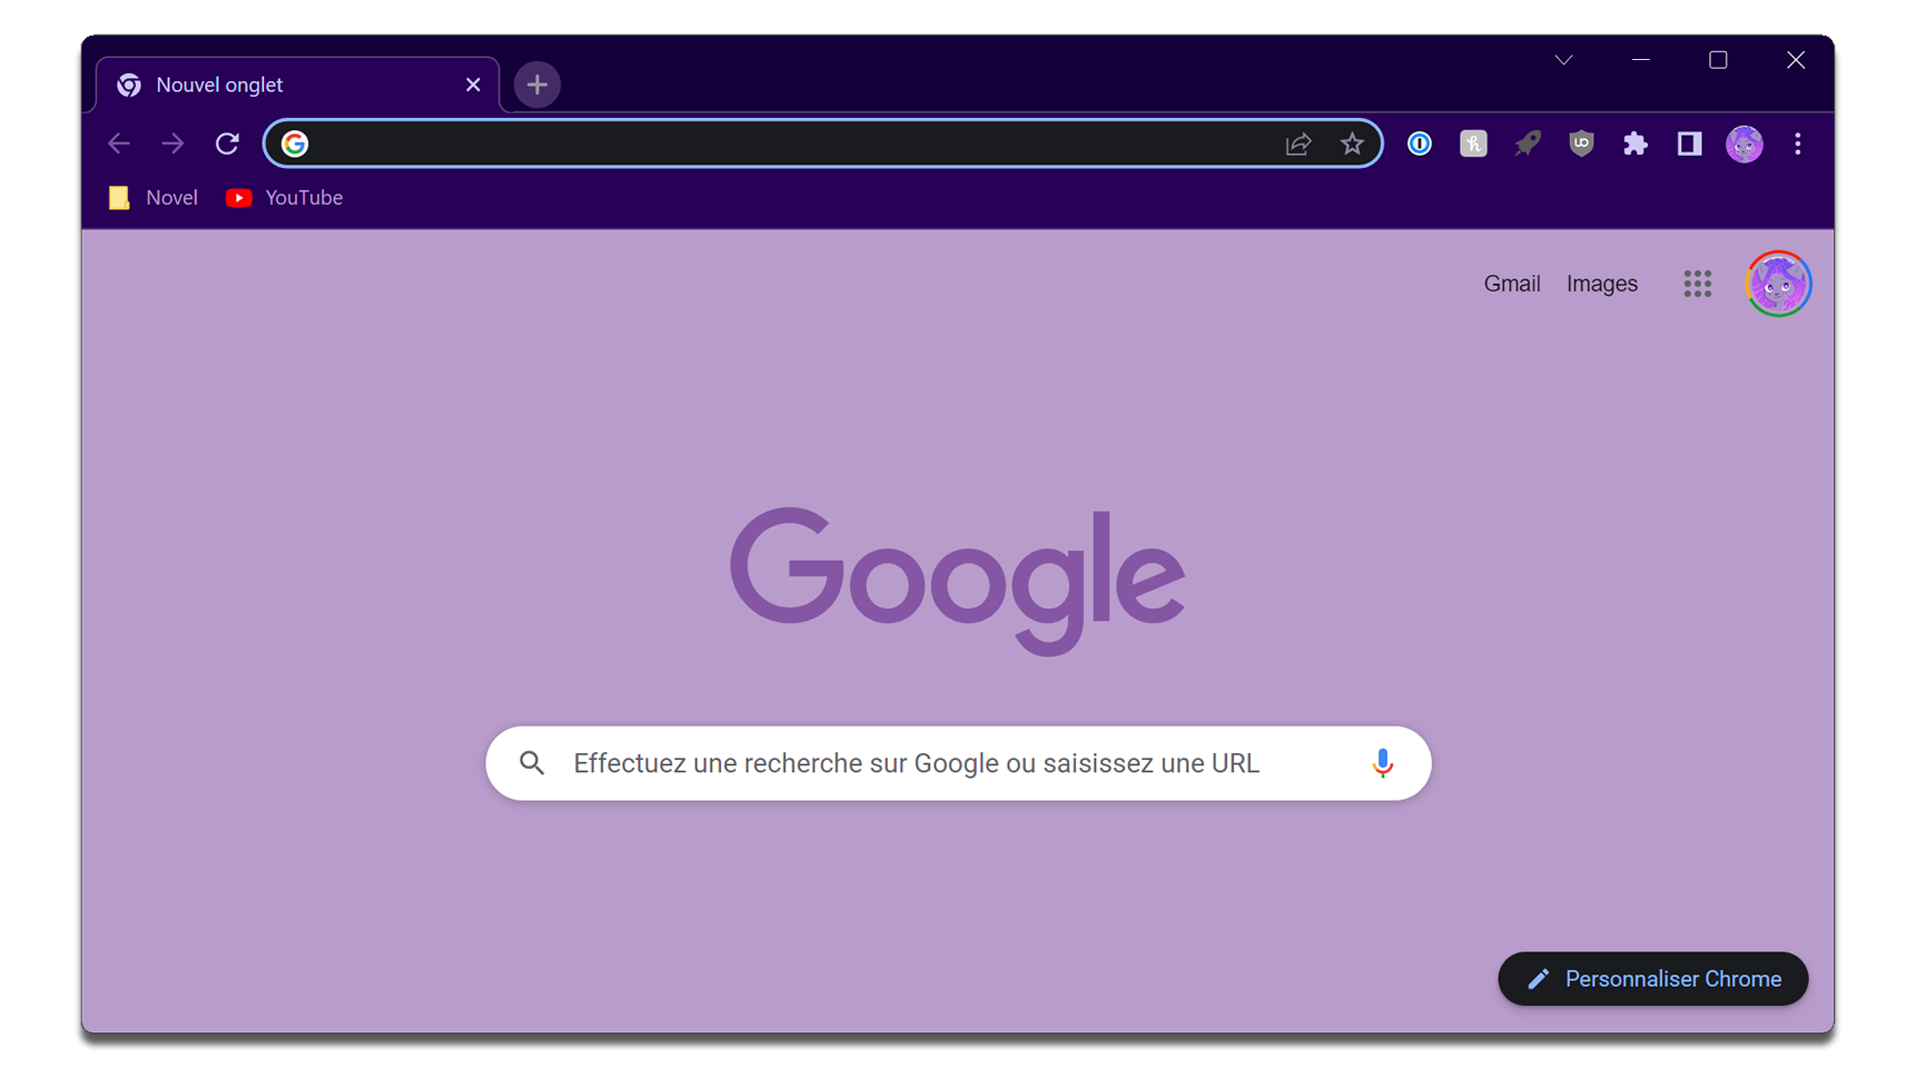
Task: Expand the tab search chevron
Action: point(1564,60)
